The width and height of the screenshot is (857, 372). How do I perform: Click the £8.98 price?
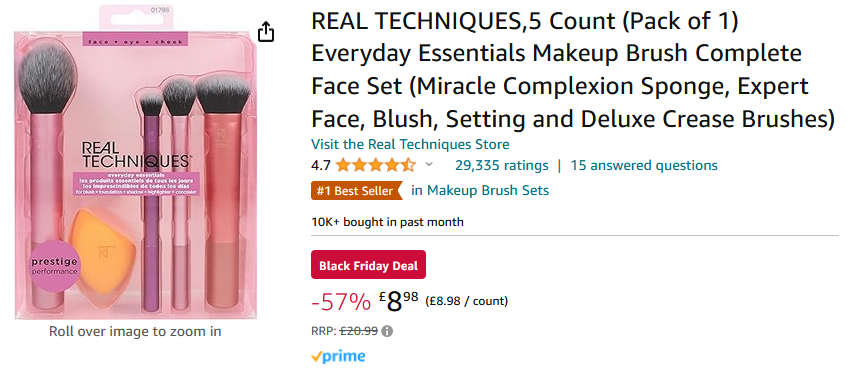click(x=398, y=301)
